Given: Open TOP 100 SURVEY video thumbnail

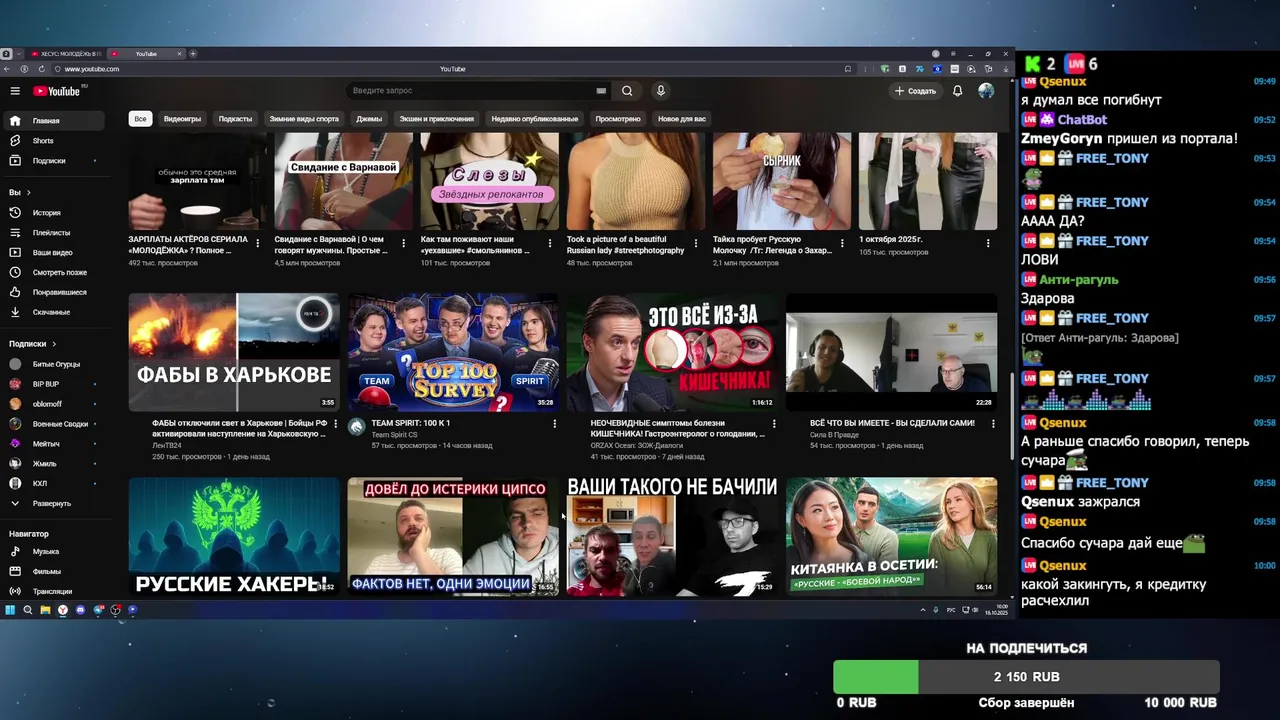Looking at the screenshot, I should (x=452, y=352).
